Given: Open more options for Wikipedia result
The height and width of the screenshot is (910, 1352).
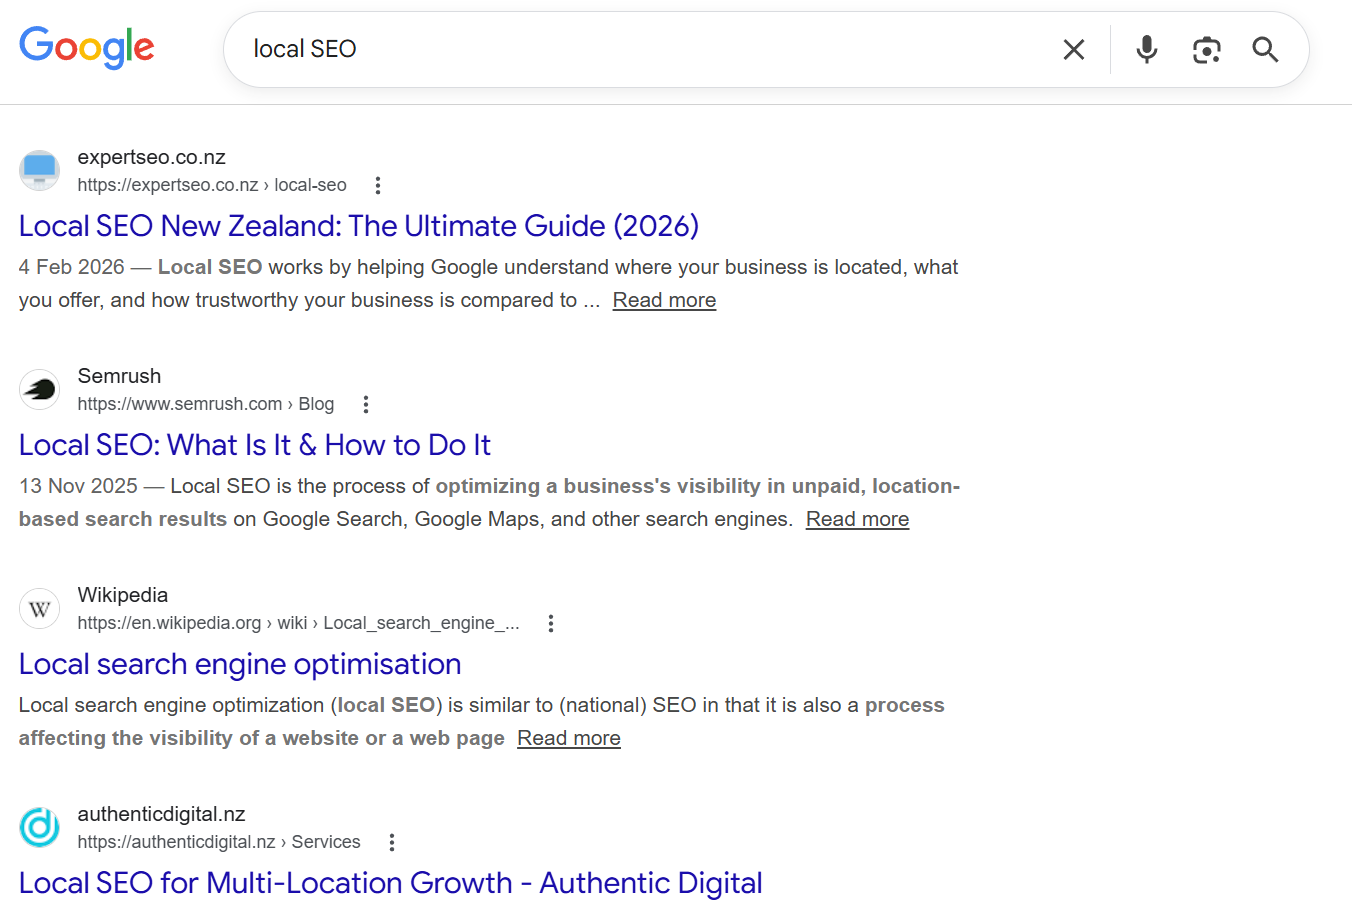Looking at the screenshot, I should click(550, 623).
